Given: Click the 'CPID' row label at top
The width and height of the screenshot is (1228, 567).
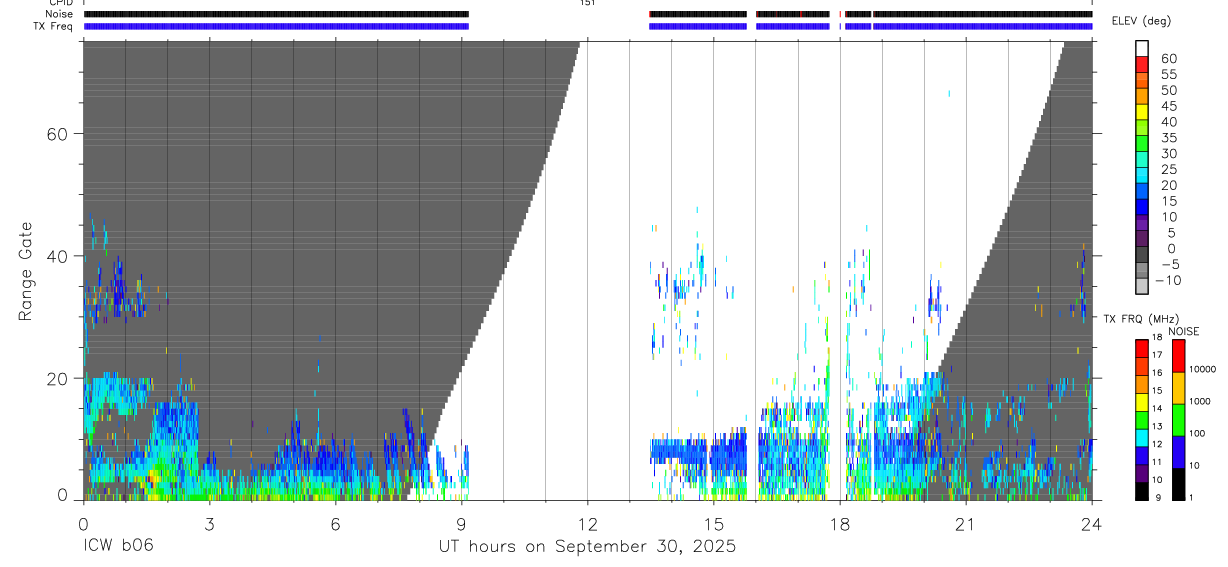Looking at the screenshot, I should coord(62,3).
